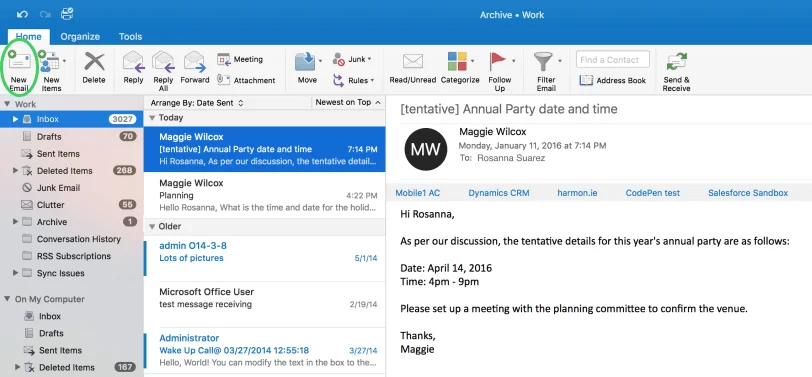Toggle Newest on Top sort order

[x=348, y=103]
